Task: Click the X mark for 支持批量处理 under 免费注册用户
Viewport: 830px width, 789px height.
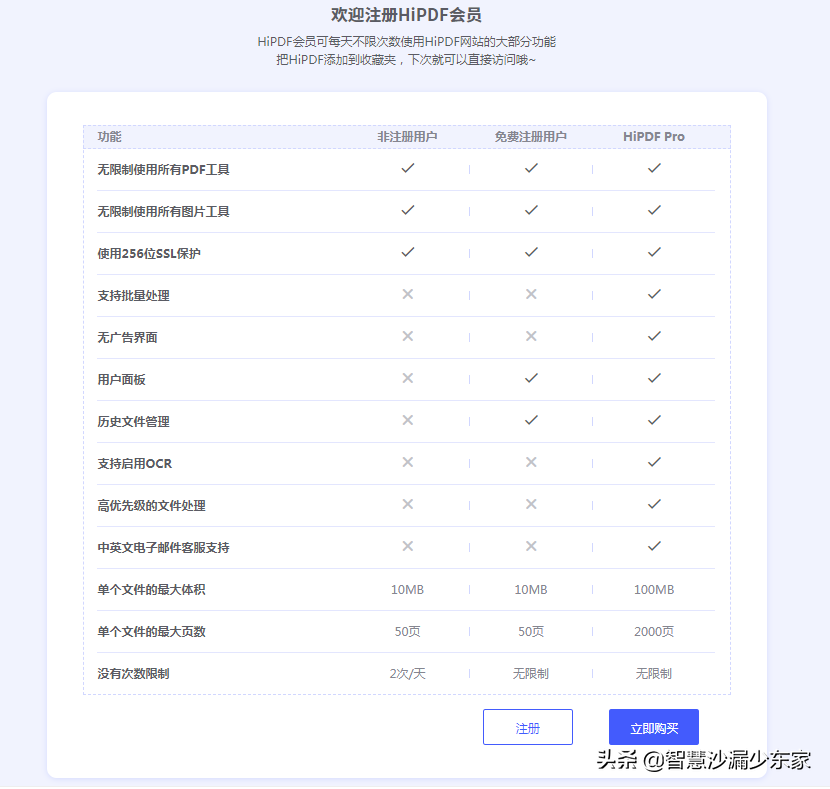Action: click(x=531, y=294)
